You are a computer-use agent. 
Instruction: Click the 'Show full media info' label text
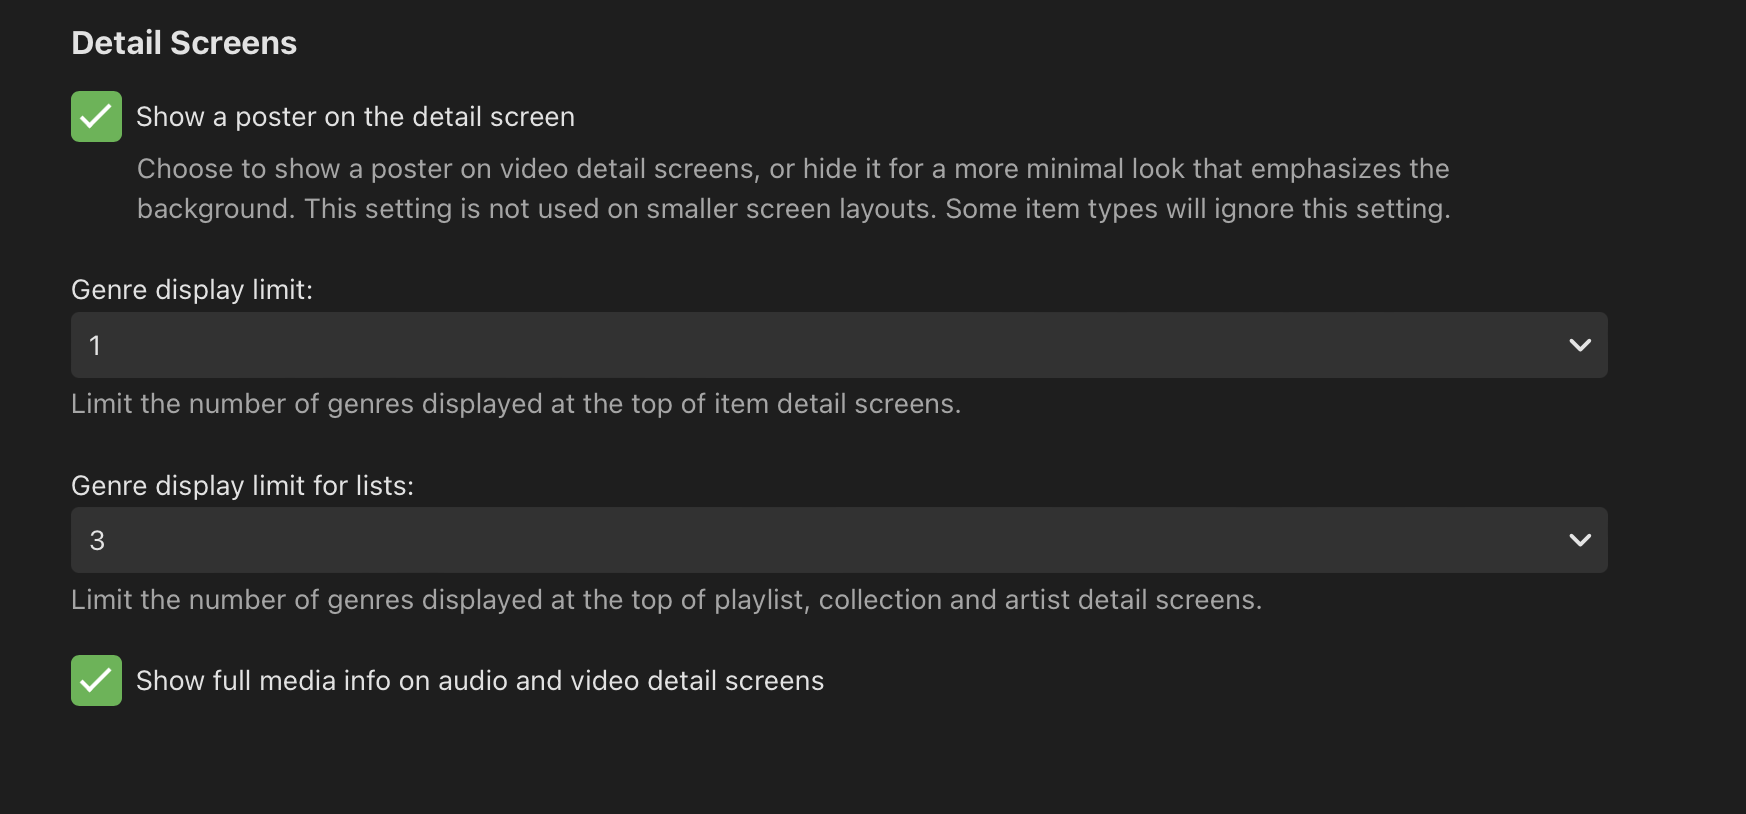[x=480, y=681]
